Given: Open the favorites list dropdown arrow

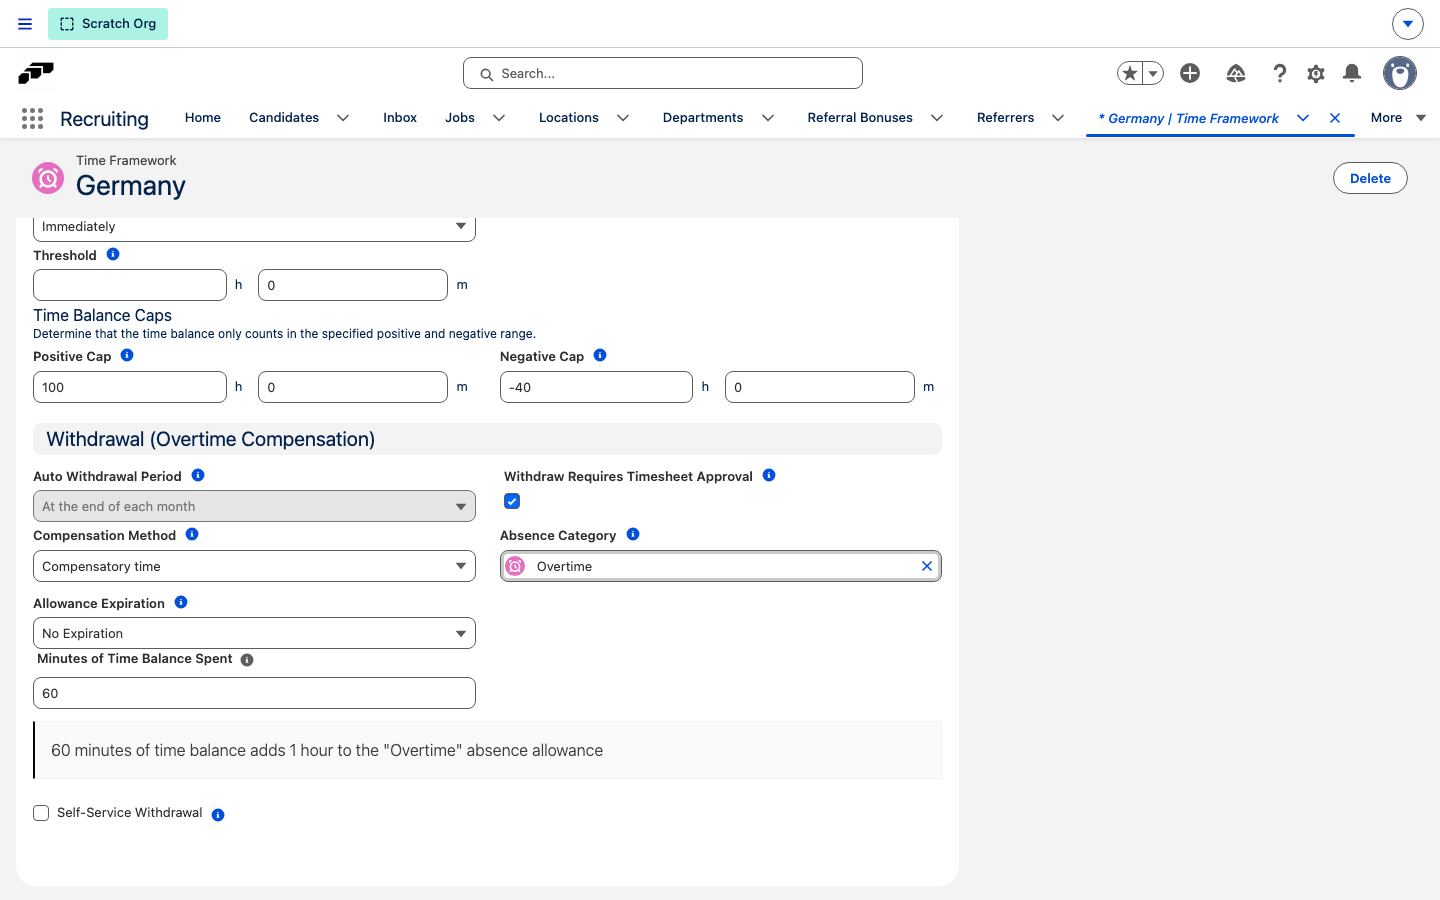Looking at the screenshot, I should click(1153, 73).
